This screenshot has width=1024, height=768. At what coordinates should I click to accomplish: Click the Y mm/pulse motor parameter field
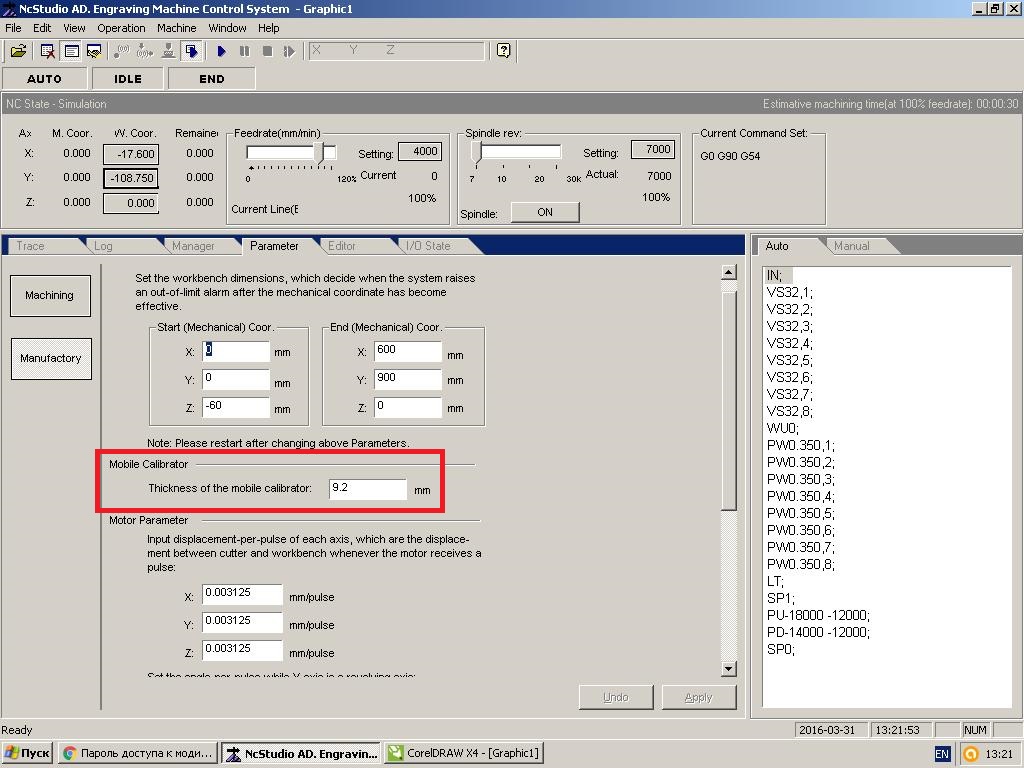tap(242, 622)
